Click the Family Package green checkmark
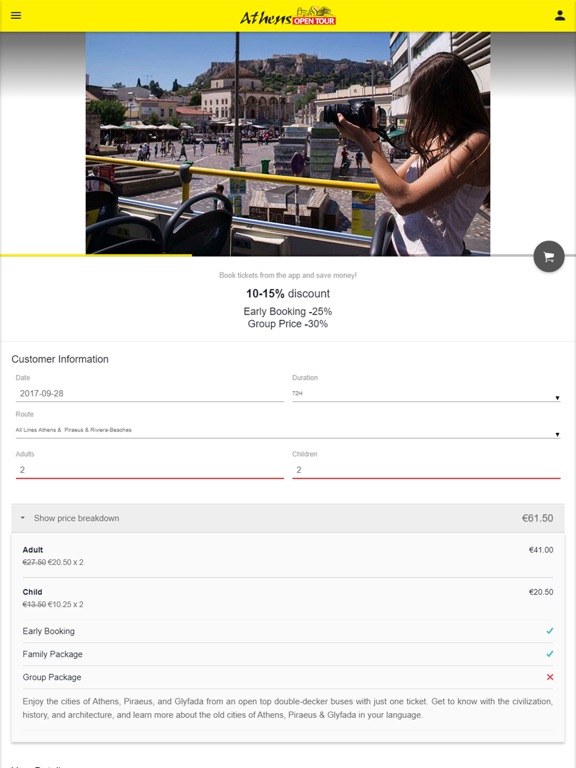 coord(550,654)
